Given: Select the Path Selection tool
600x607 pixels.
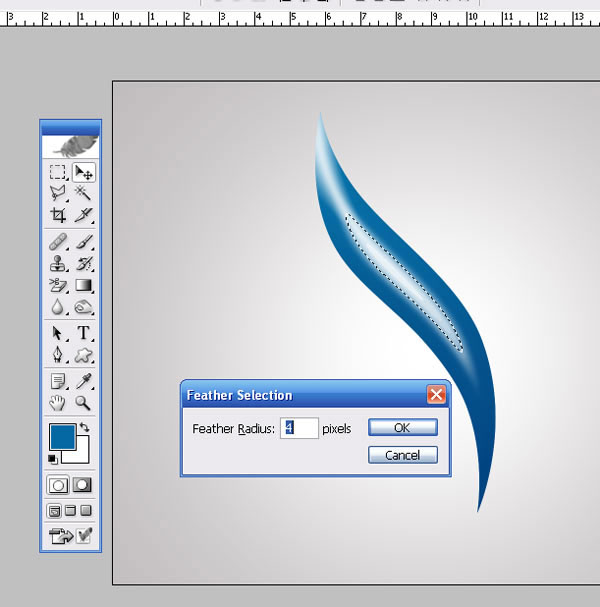Looking at the screenshot, I should pos(58,333).
